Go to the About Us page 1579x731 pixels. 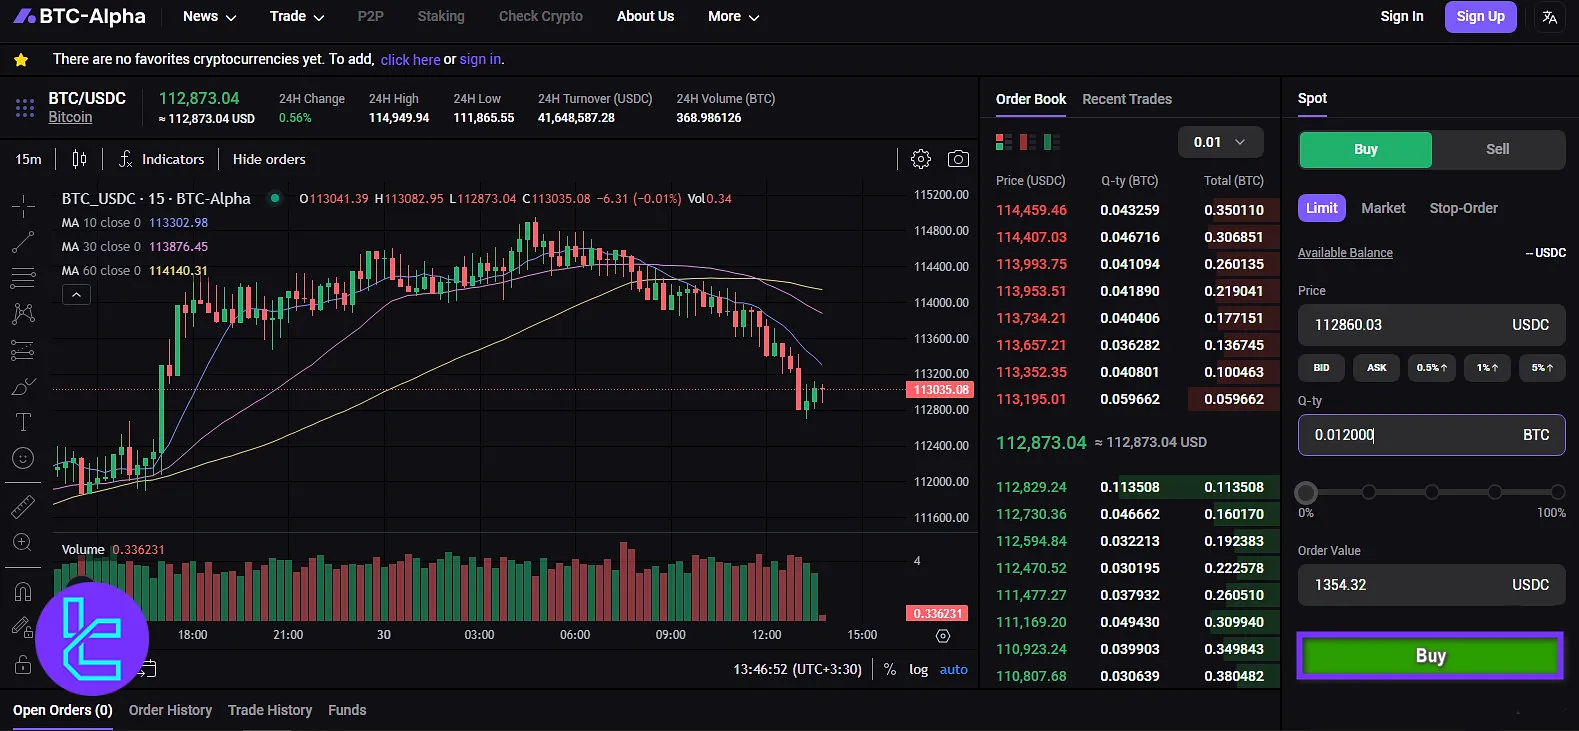coord(645,16)
